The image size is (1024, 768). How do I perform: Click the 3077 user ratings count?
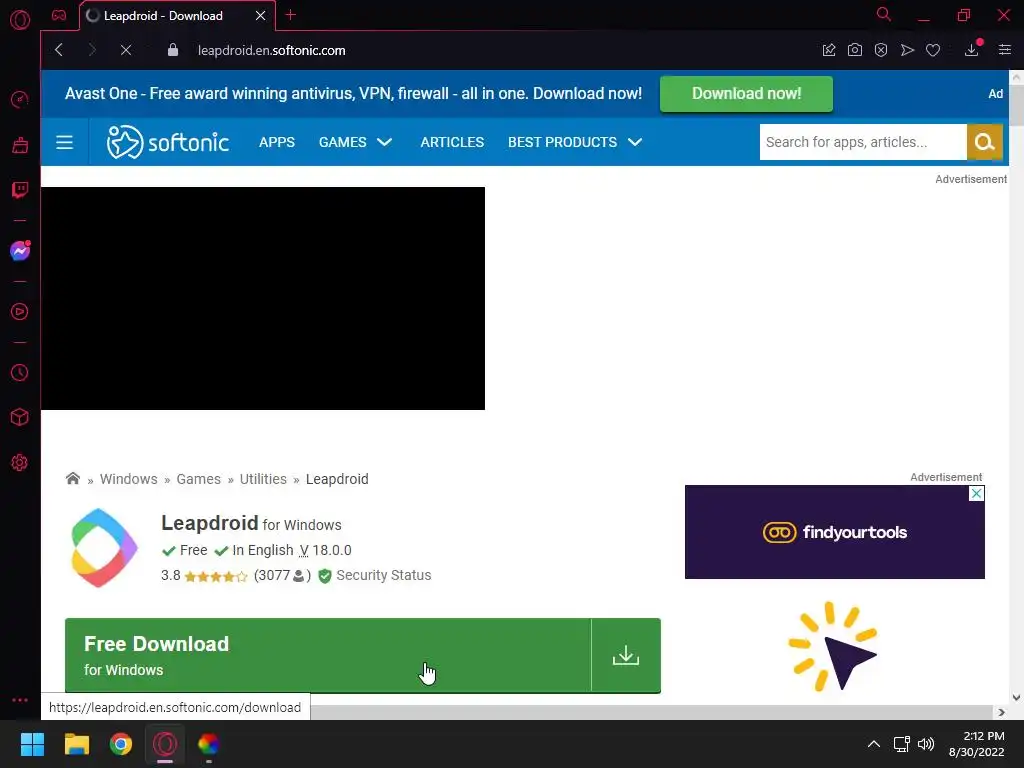282,575
